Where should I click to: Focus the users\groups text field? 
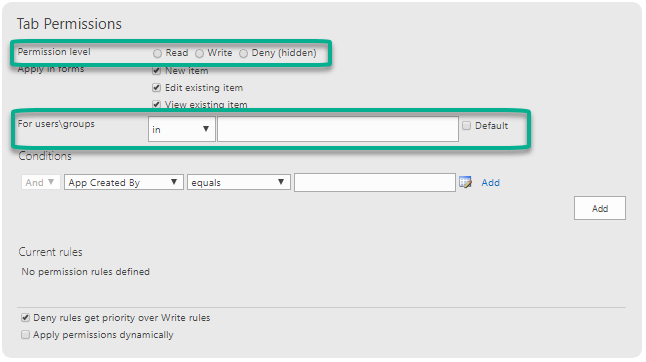pos(338,129)
